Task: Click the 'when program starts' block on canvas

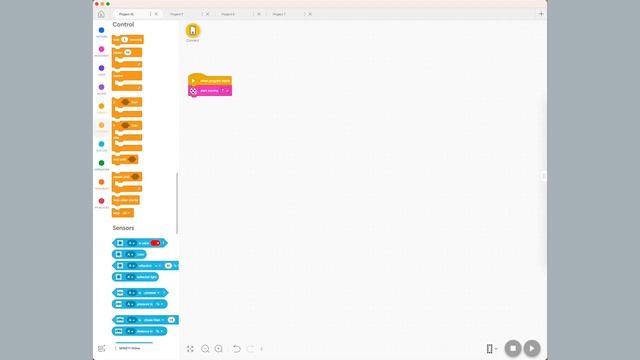Action: [x=210, y=80]
